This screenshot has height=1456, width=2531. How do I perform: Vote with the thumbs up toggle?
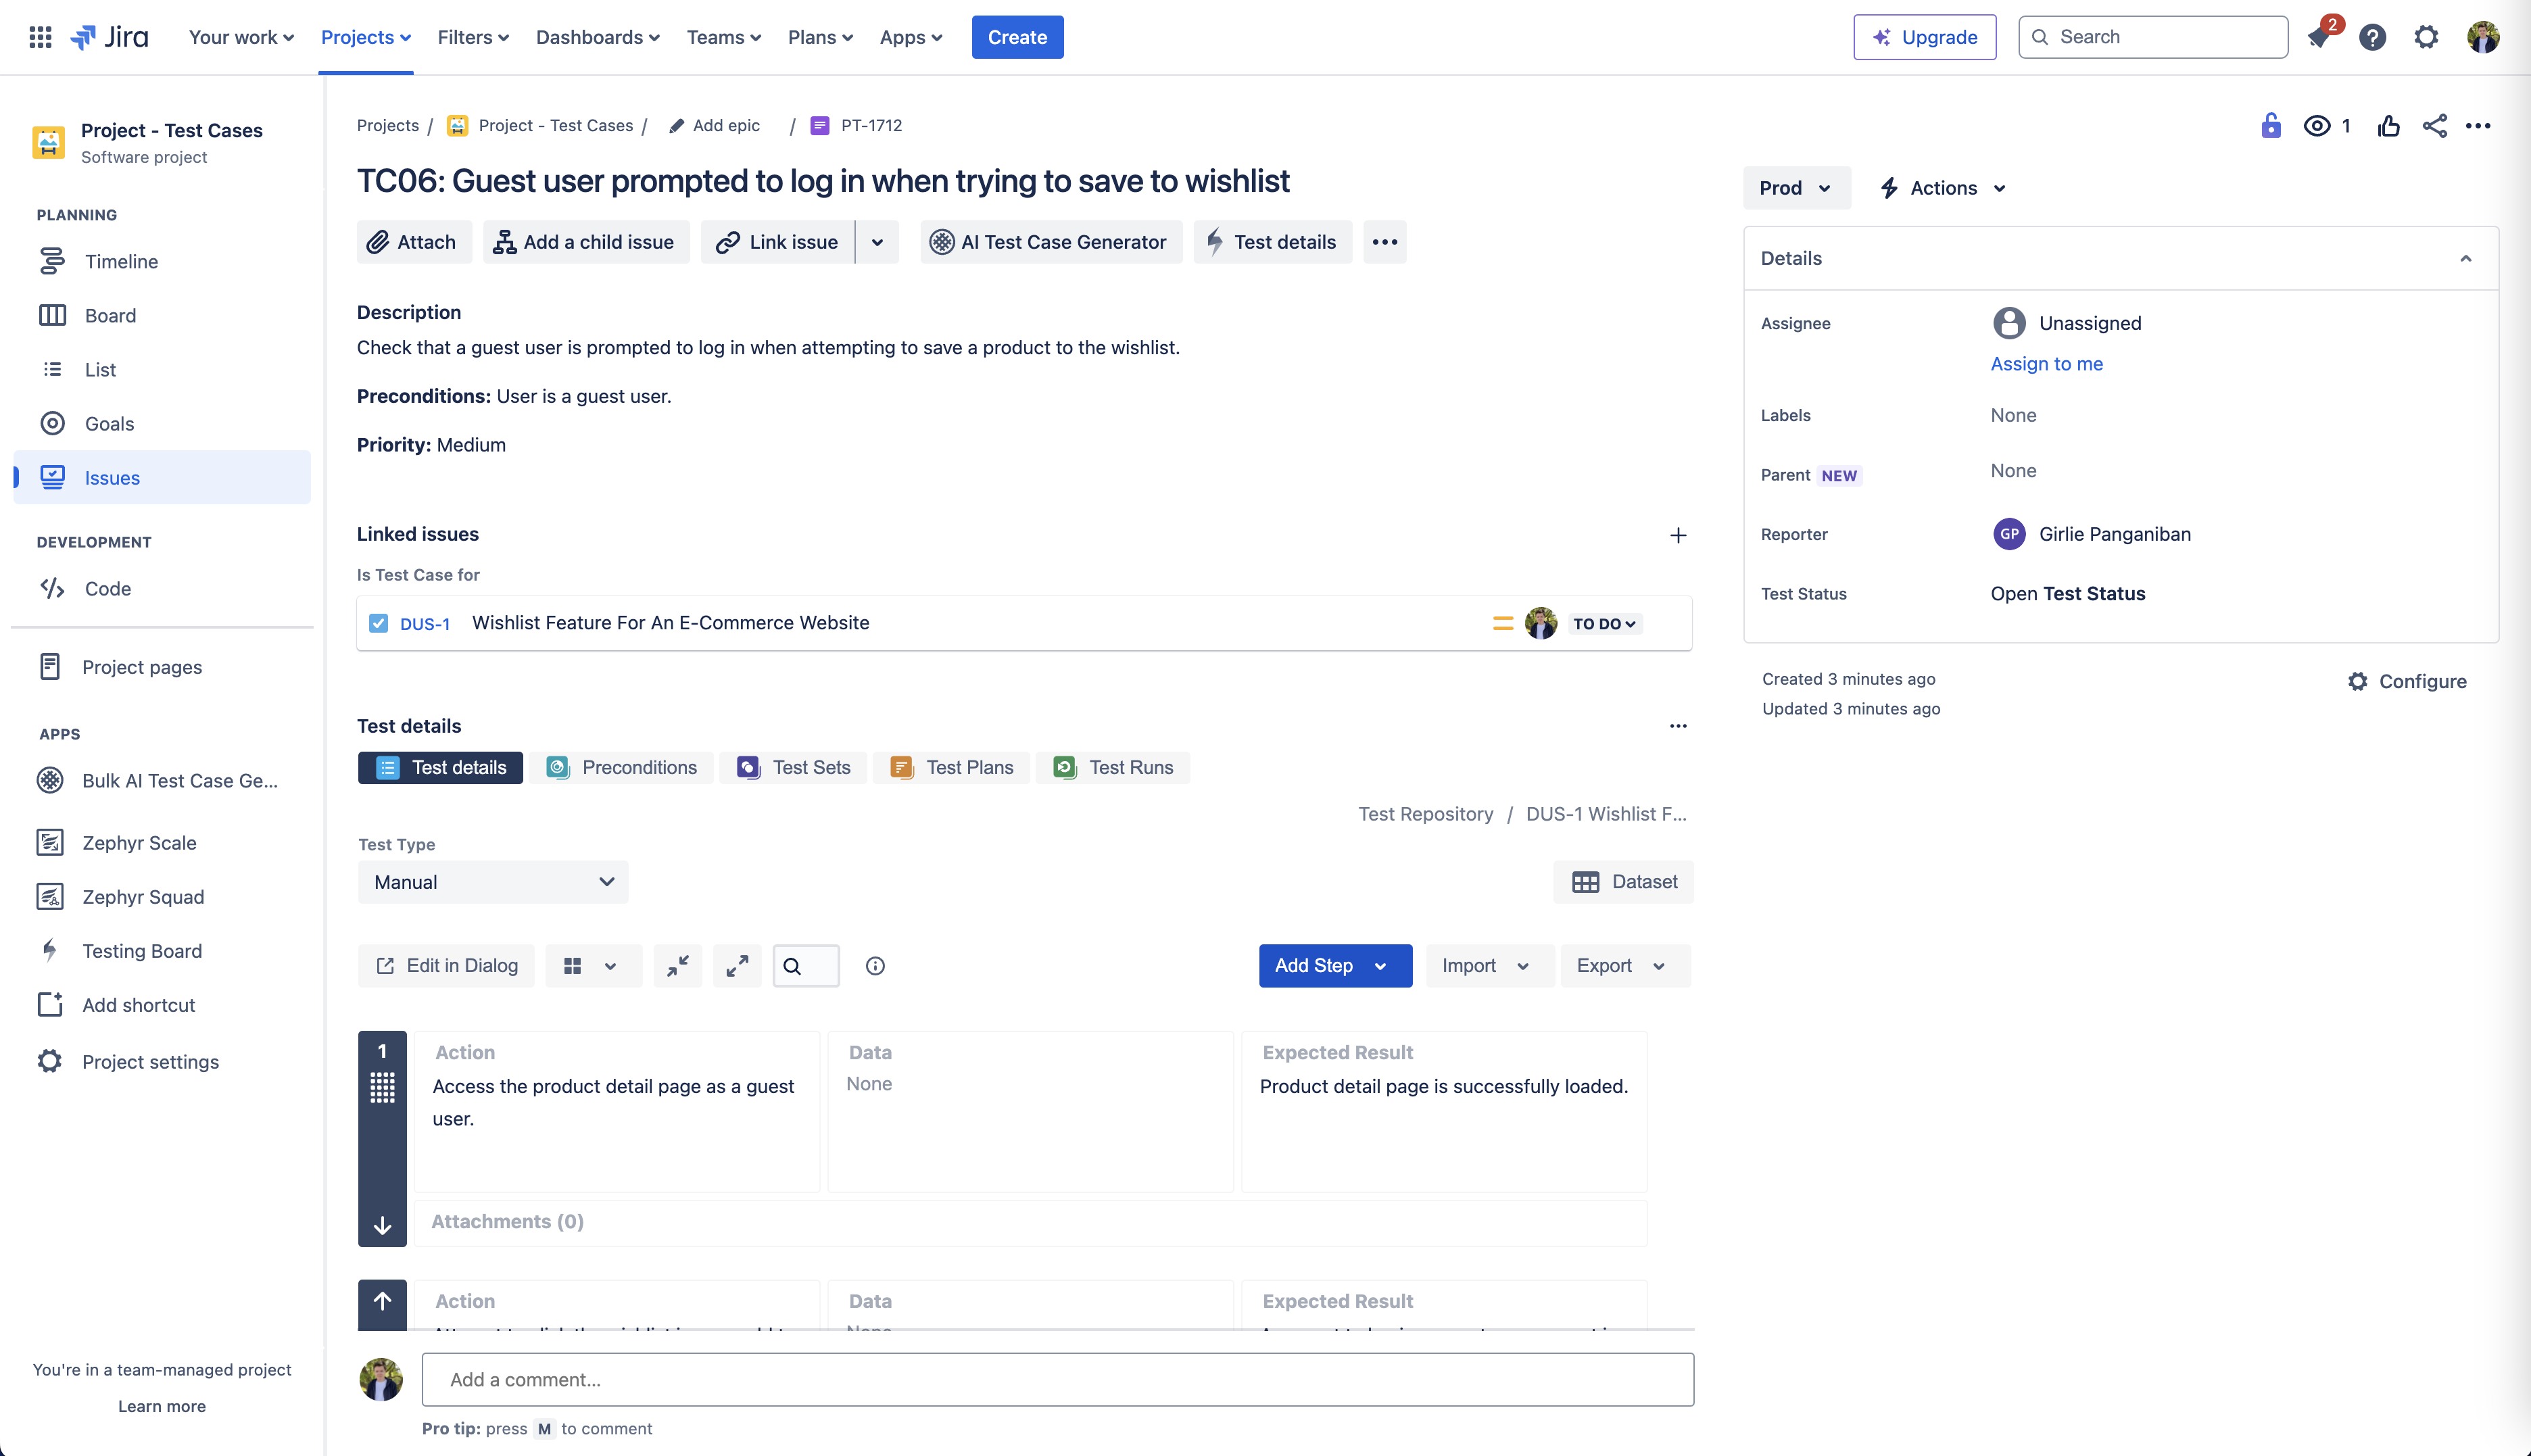pos(2389,125)
